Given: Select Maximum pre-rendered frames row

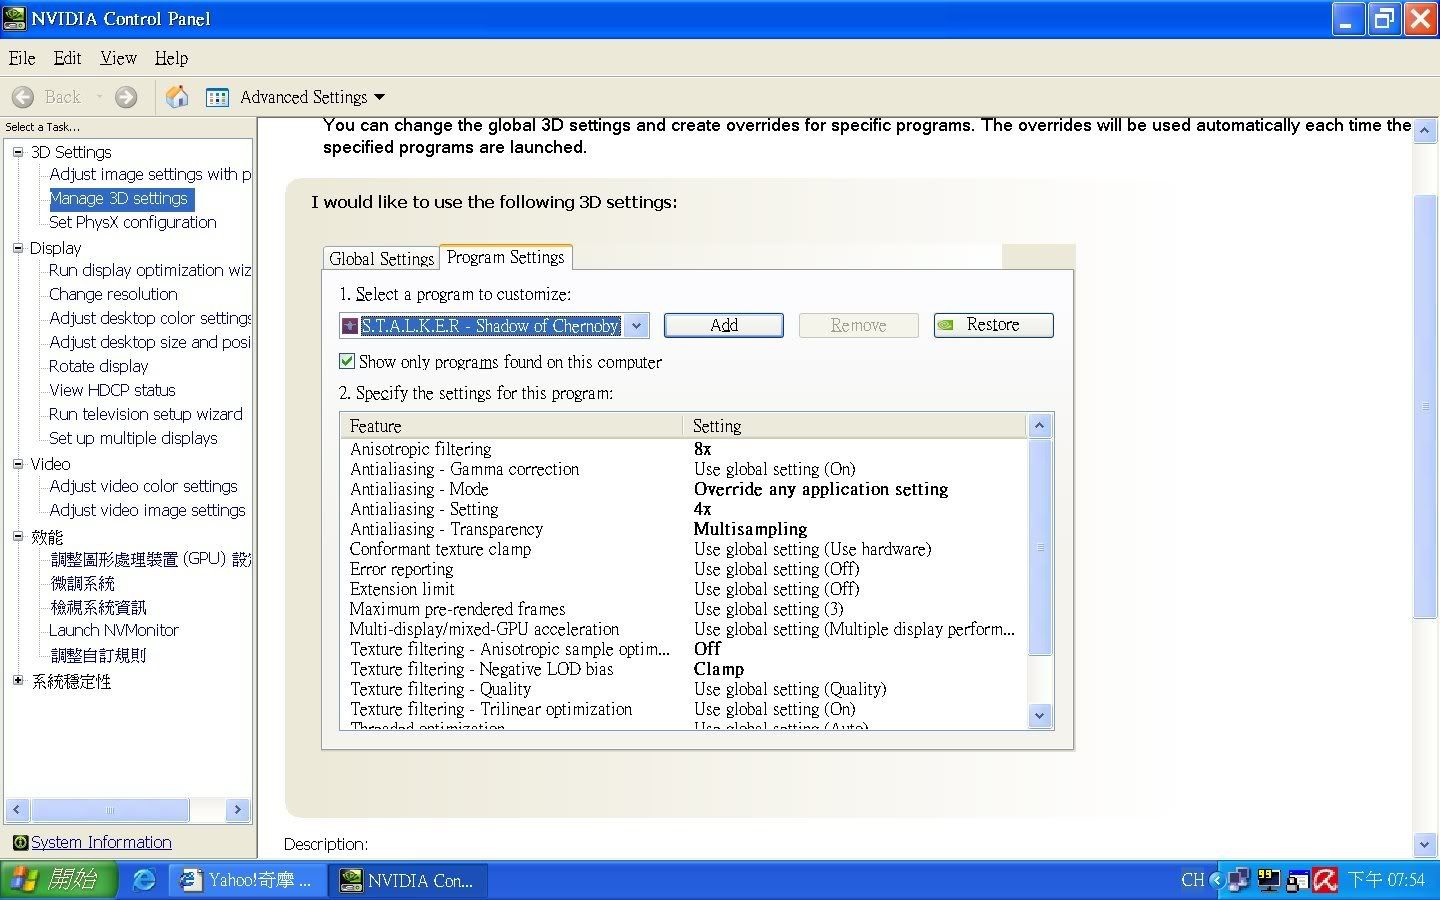Looking at the screenshot, I should click(683, 609).
